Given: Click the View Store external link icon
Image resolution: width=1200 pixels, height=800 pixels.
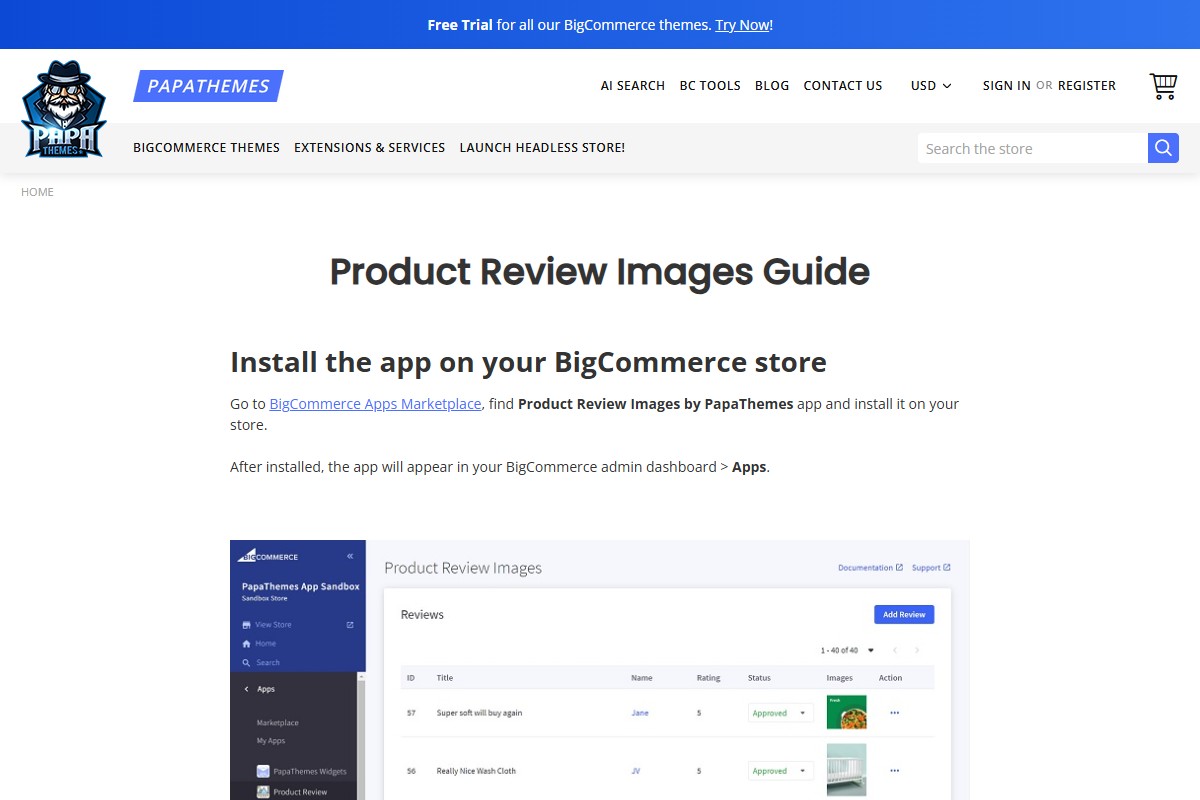Looking at the screenshot, I should 349,624.
